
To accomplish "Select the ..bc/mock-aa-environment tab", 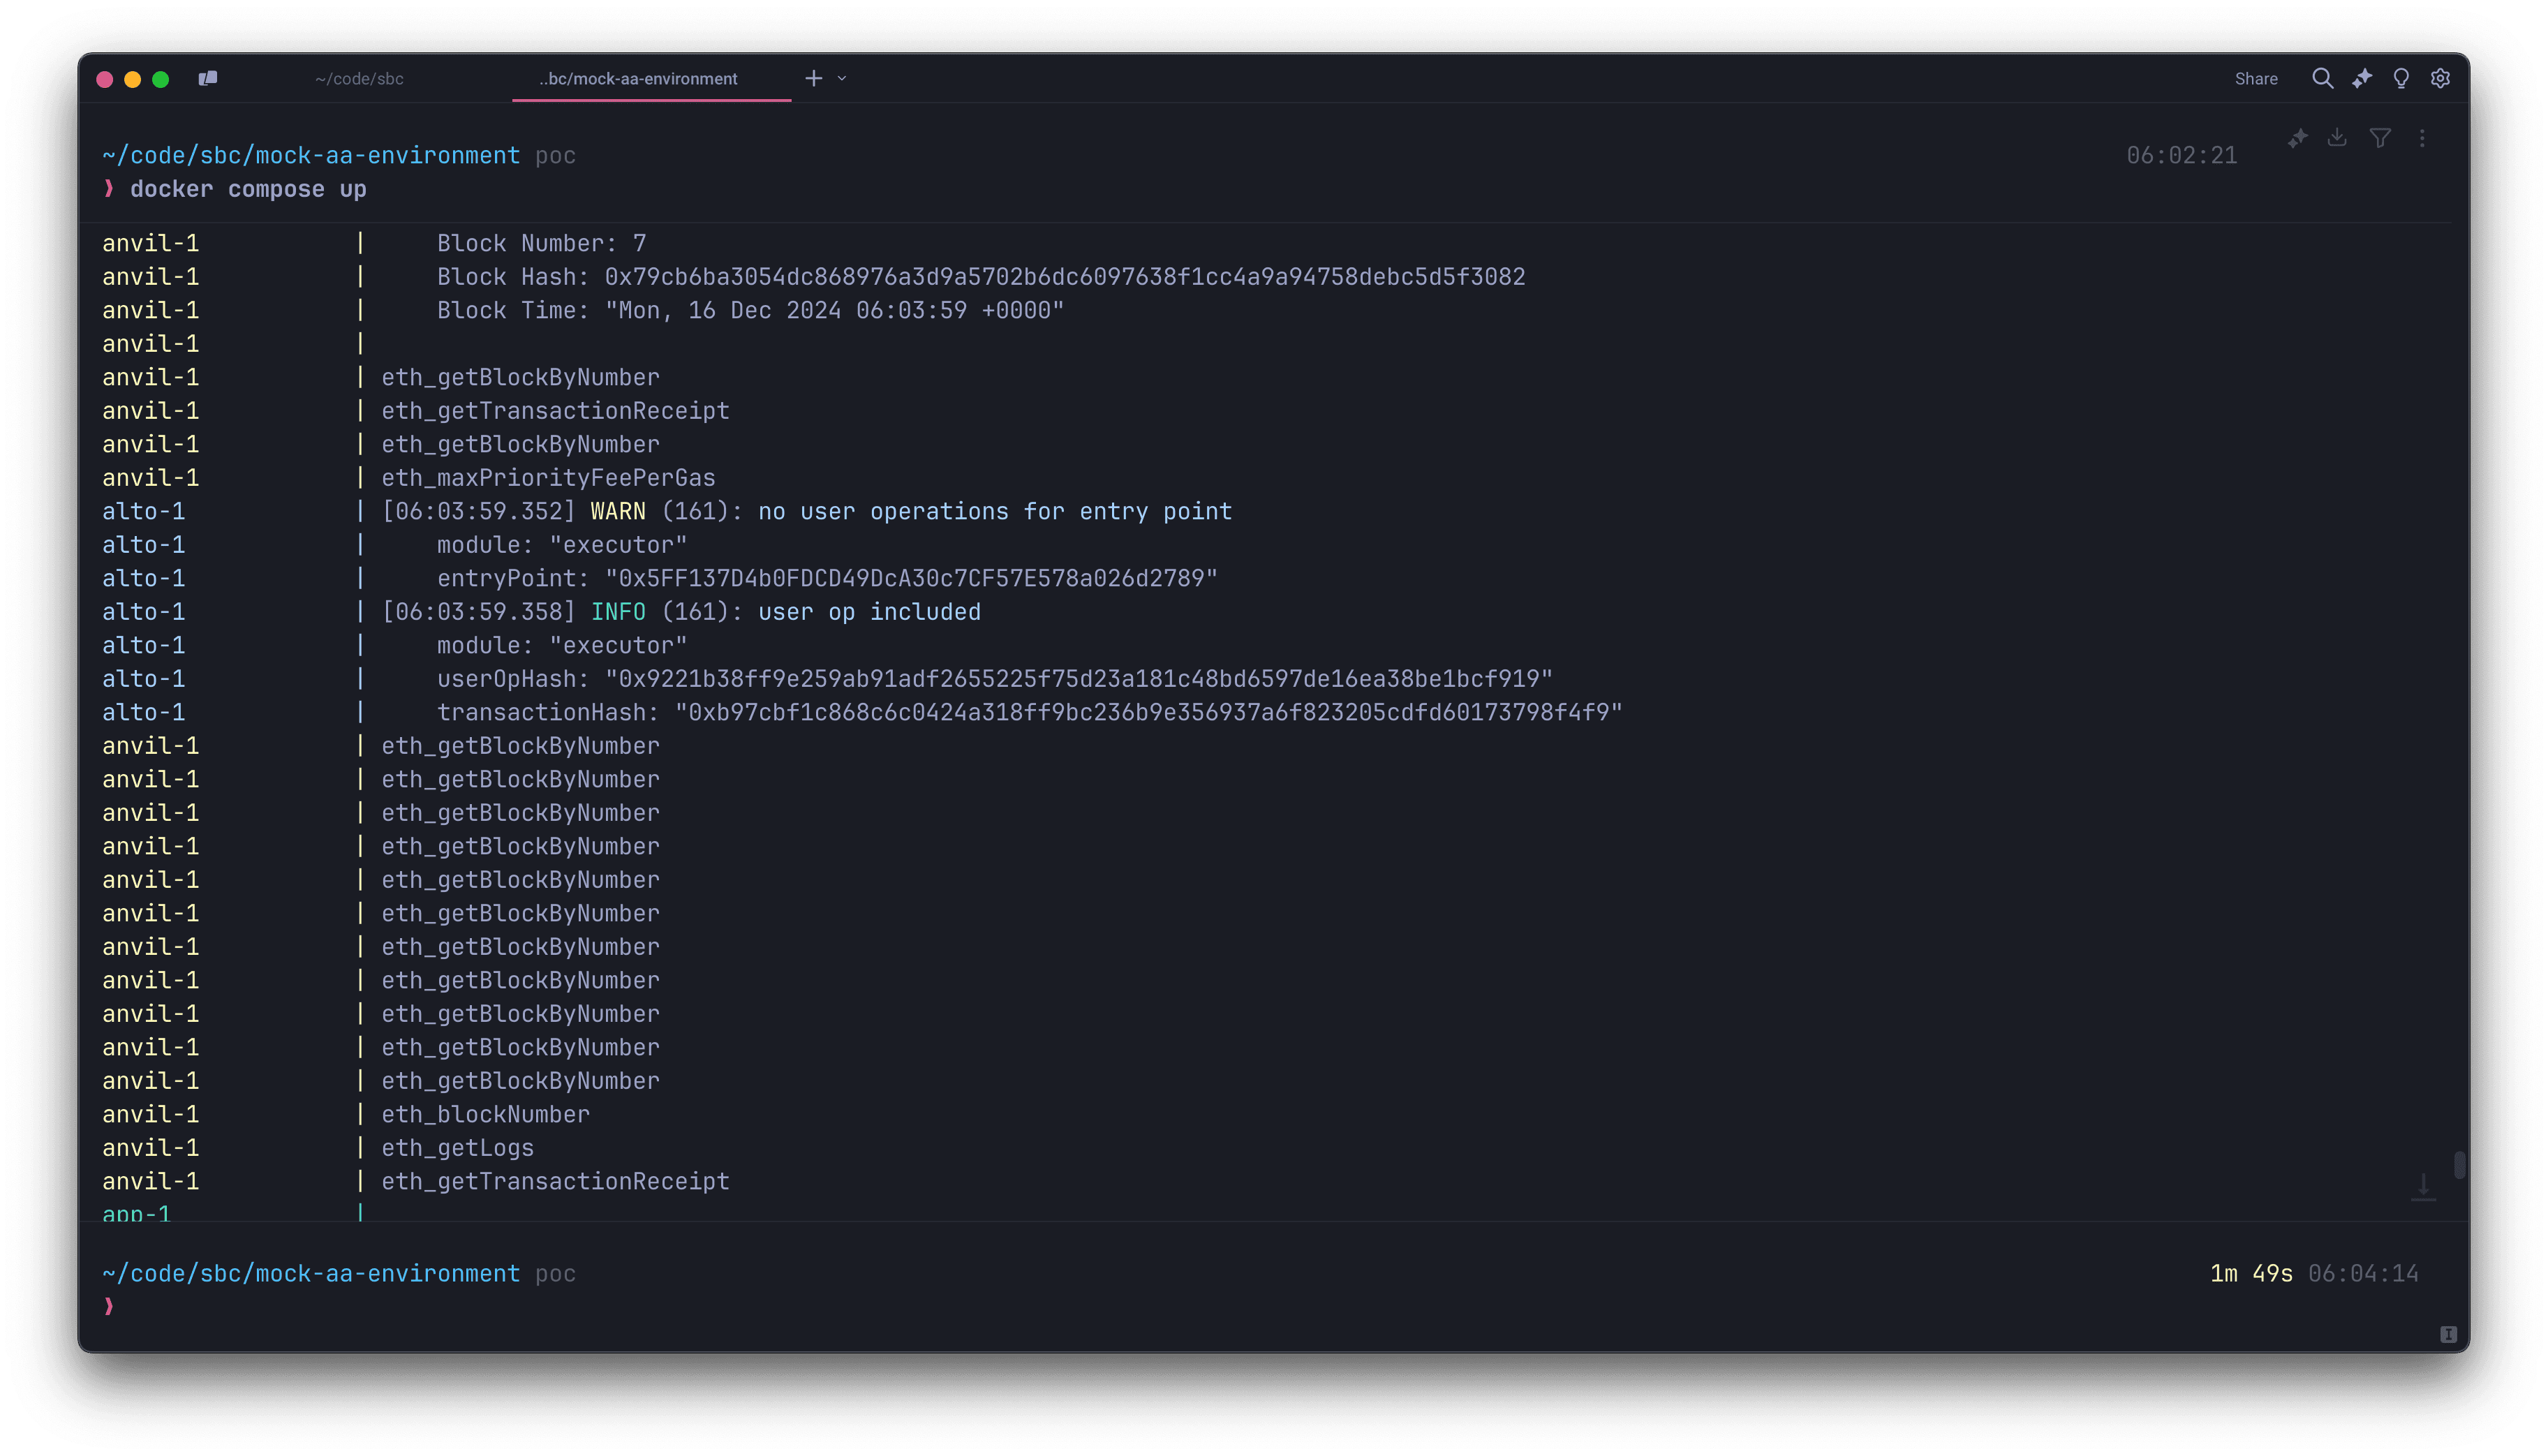I will [x=639, y=79].
